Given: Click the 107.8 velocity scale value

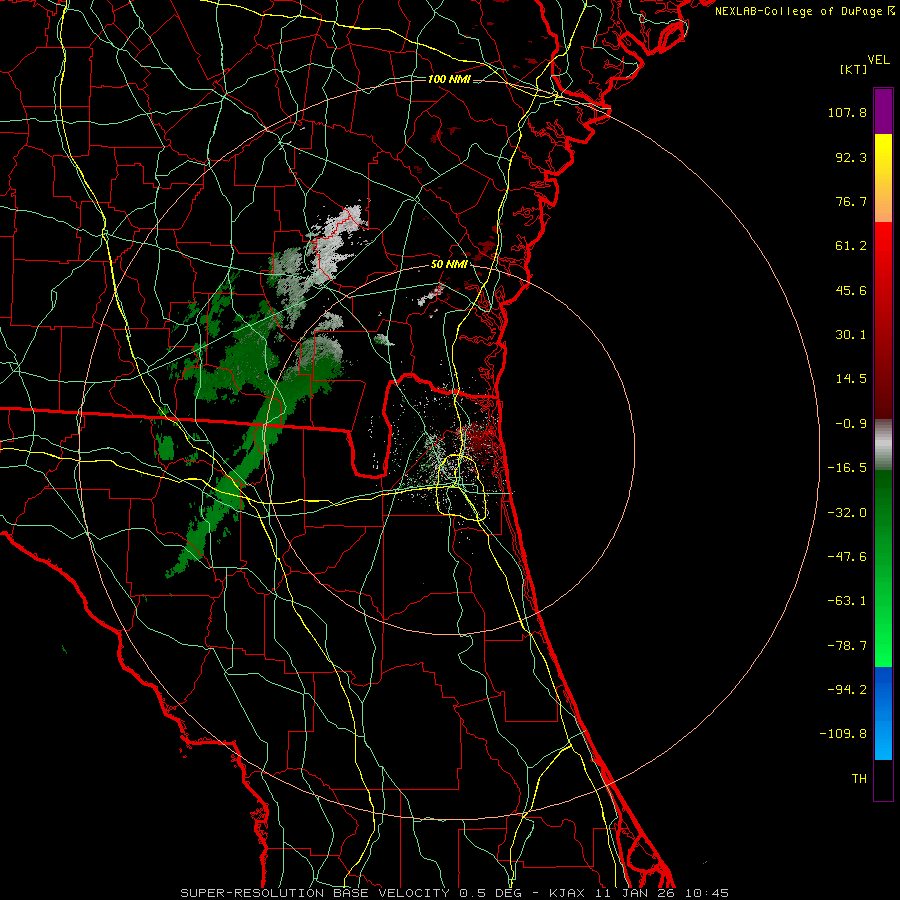Looking at the screenshot, I should [x=847, y=112].
